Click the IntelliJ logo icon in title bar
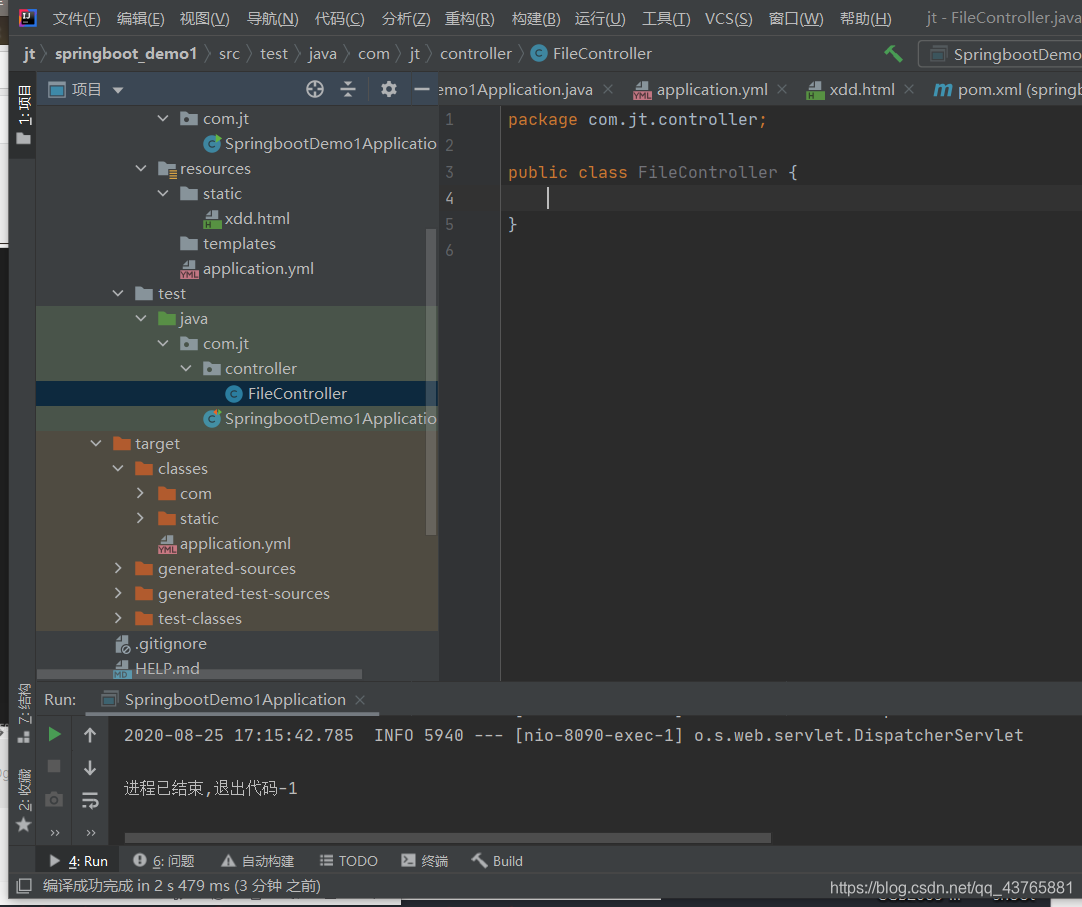The width and height of the screenshot is (1082, 907). click(28, 18)
